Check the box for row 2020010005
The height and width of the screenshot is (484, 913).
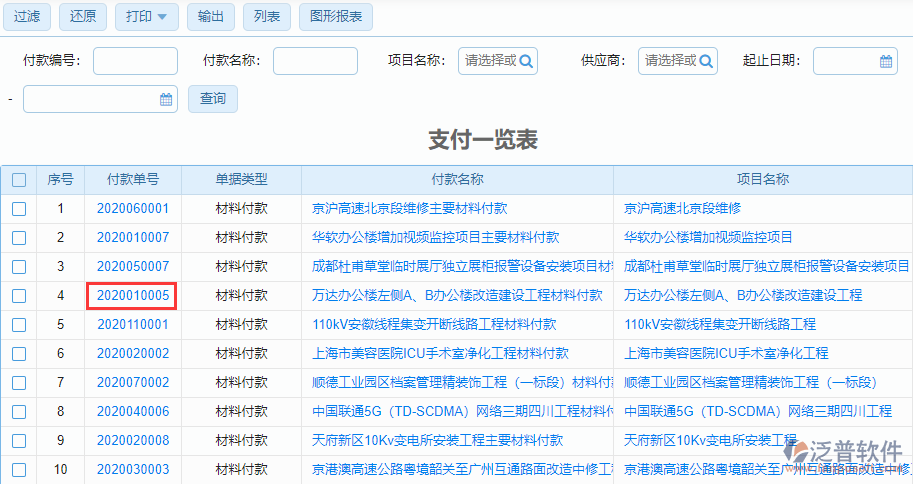point(19,296)
